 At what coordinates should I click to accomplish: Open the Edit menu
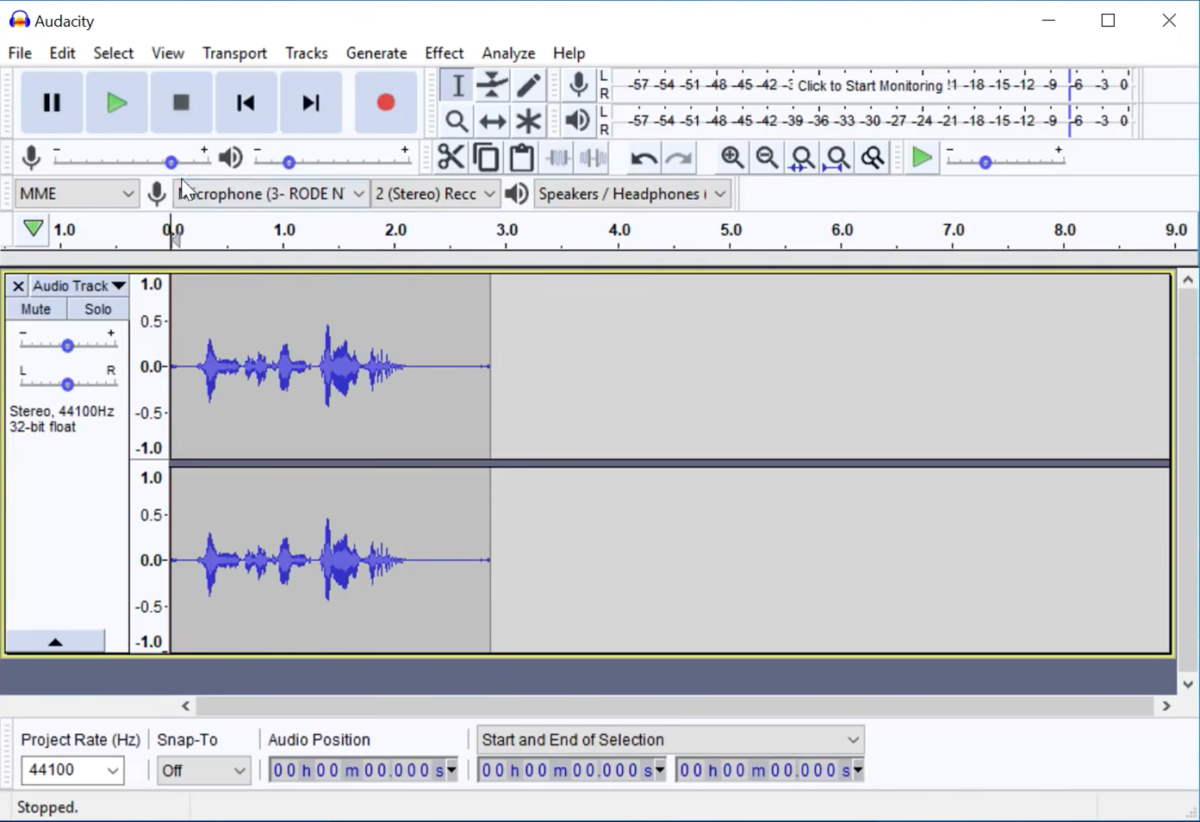pos(63,53)
